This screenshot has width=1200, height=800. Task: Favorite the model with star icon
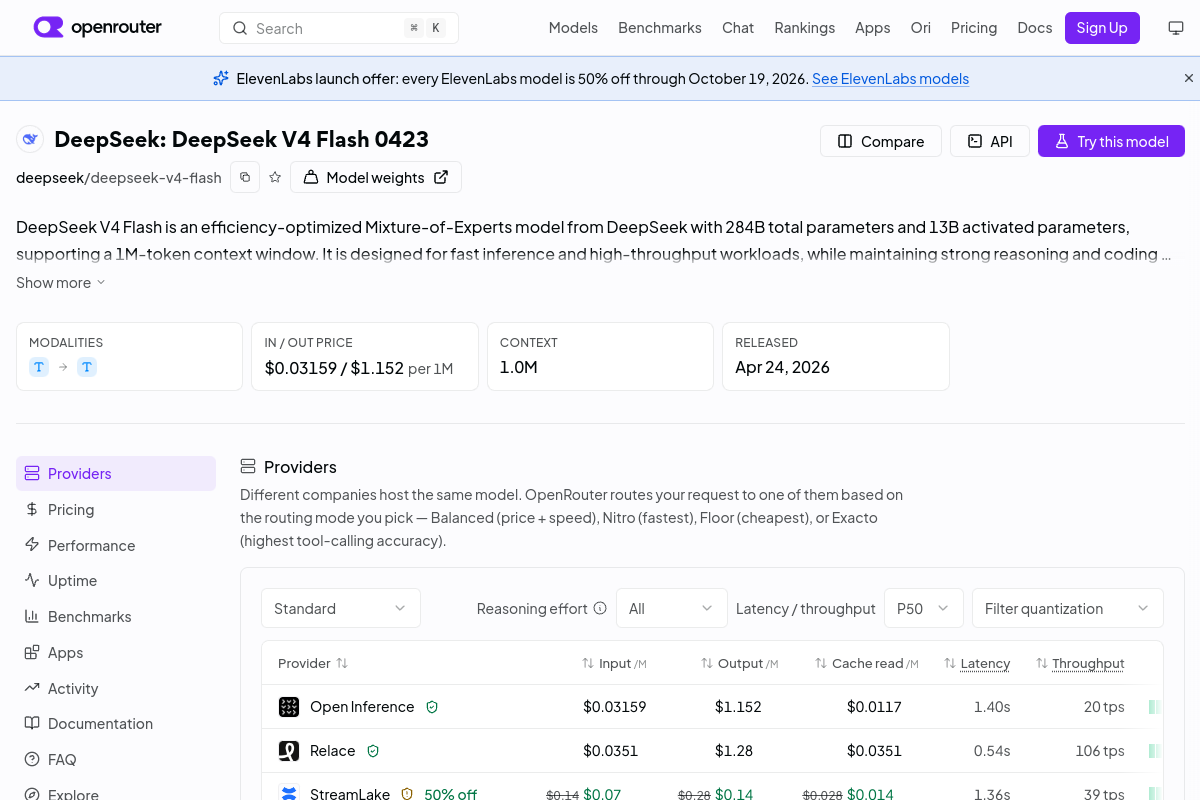(x=275, y=177)
